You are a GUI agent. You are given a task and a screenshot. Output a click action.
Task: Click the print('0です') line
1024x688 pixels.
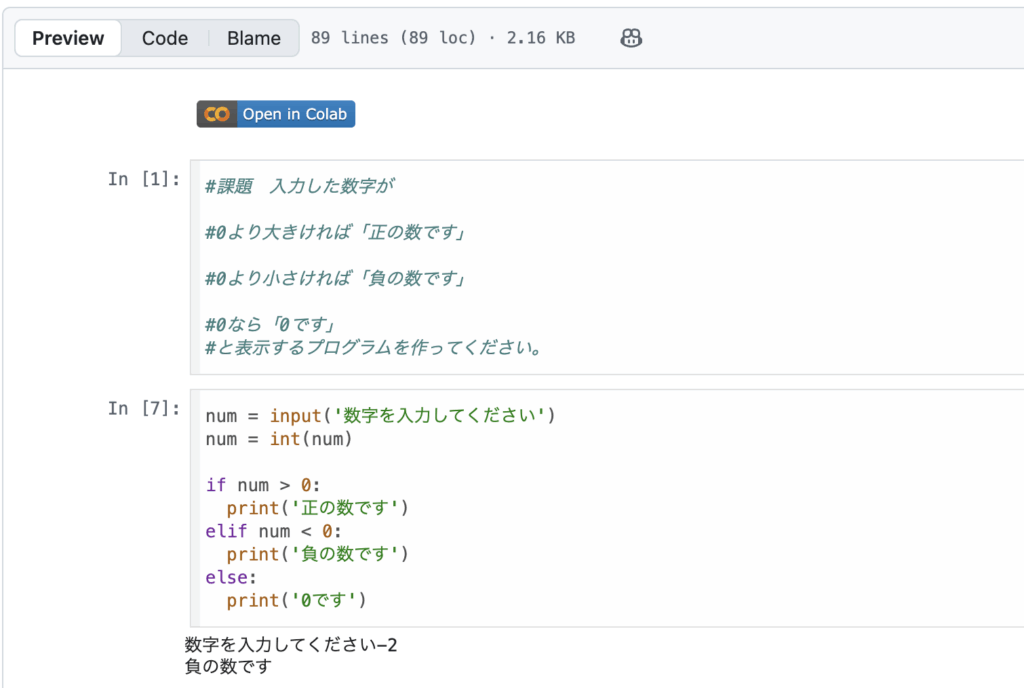pos(296,600)
